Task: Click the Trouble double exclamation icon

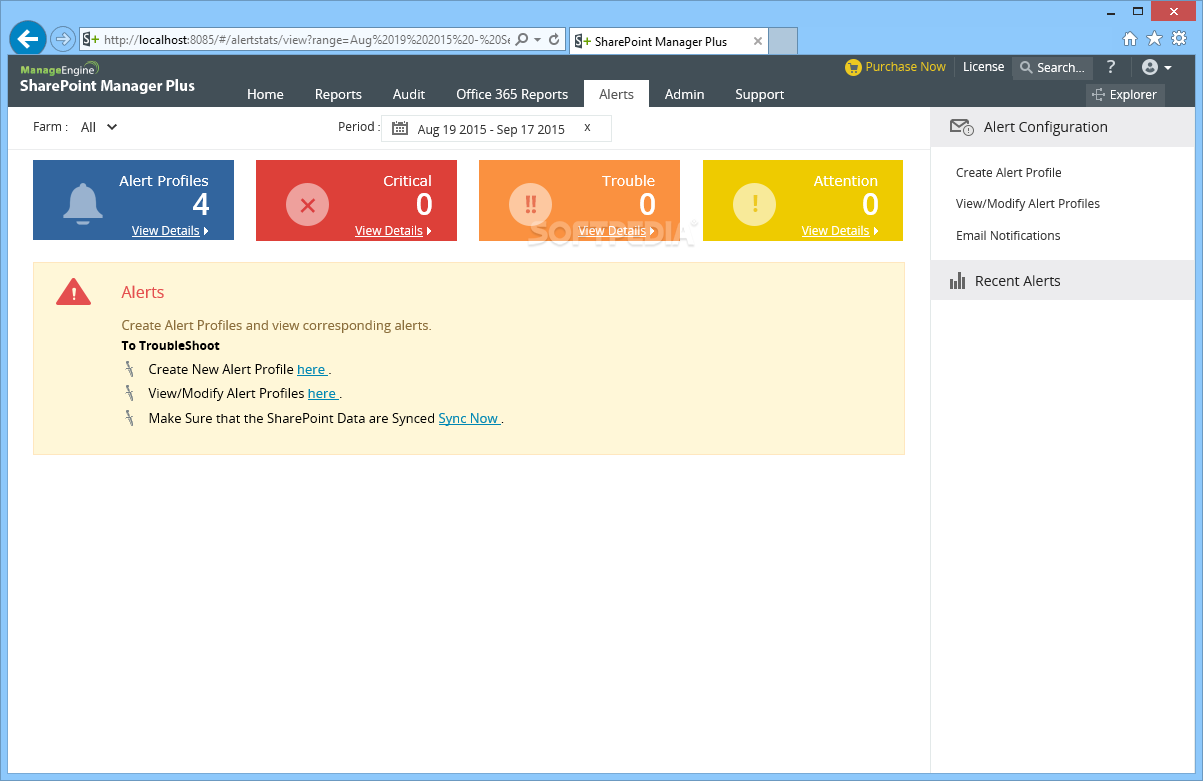Action: pyautogui.click(x=530, y=205)
